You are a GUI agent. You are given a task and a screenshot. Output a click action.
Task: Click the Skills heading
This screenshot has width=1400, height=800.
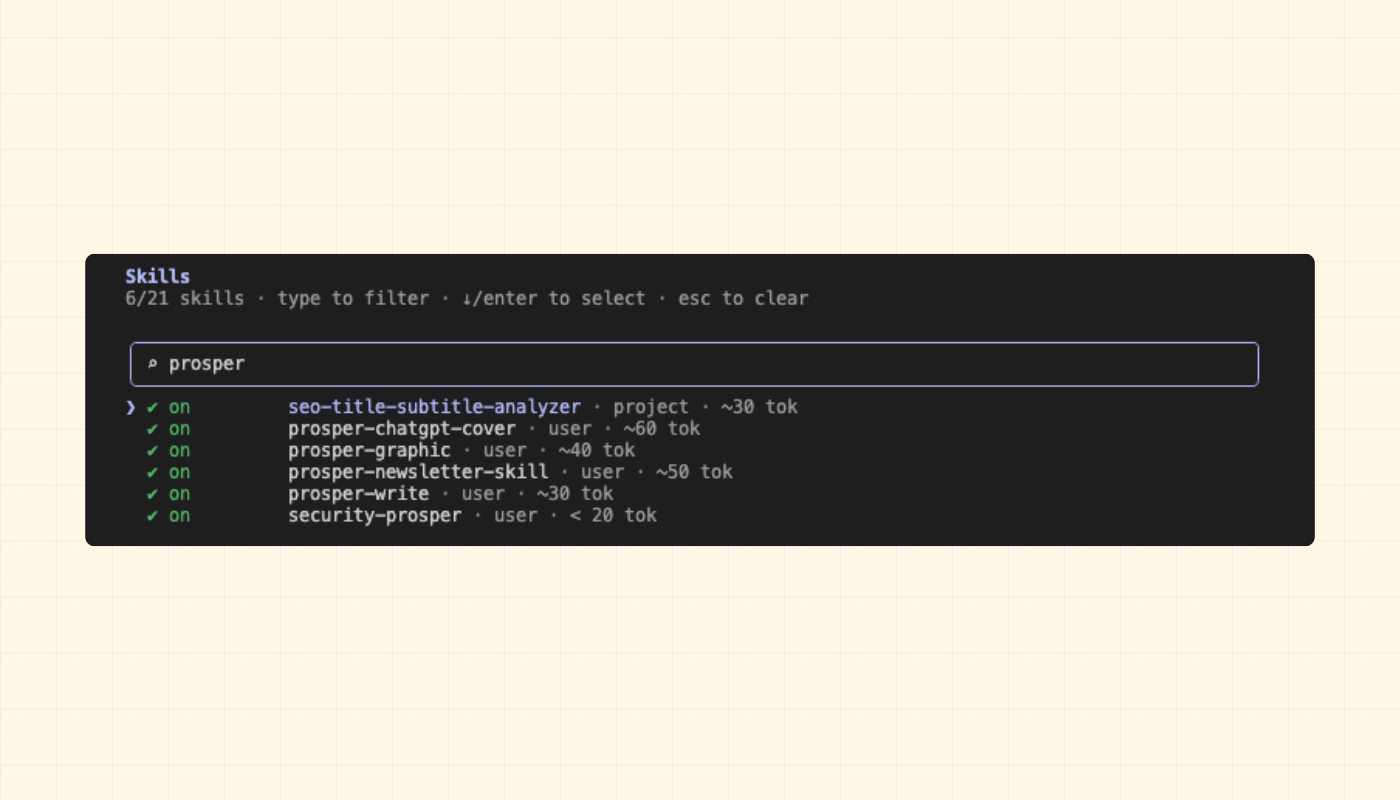[158, 276]
